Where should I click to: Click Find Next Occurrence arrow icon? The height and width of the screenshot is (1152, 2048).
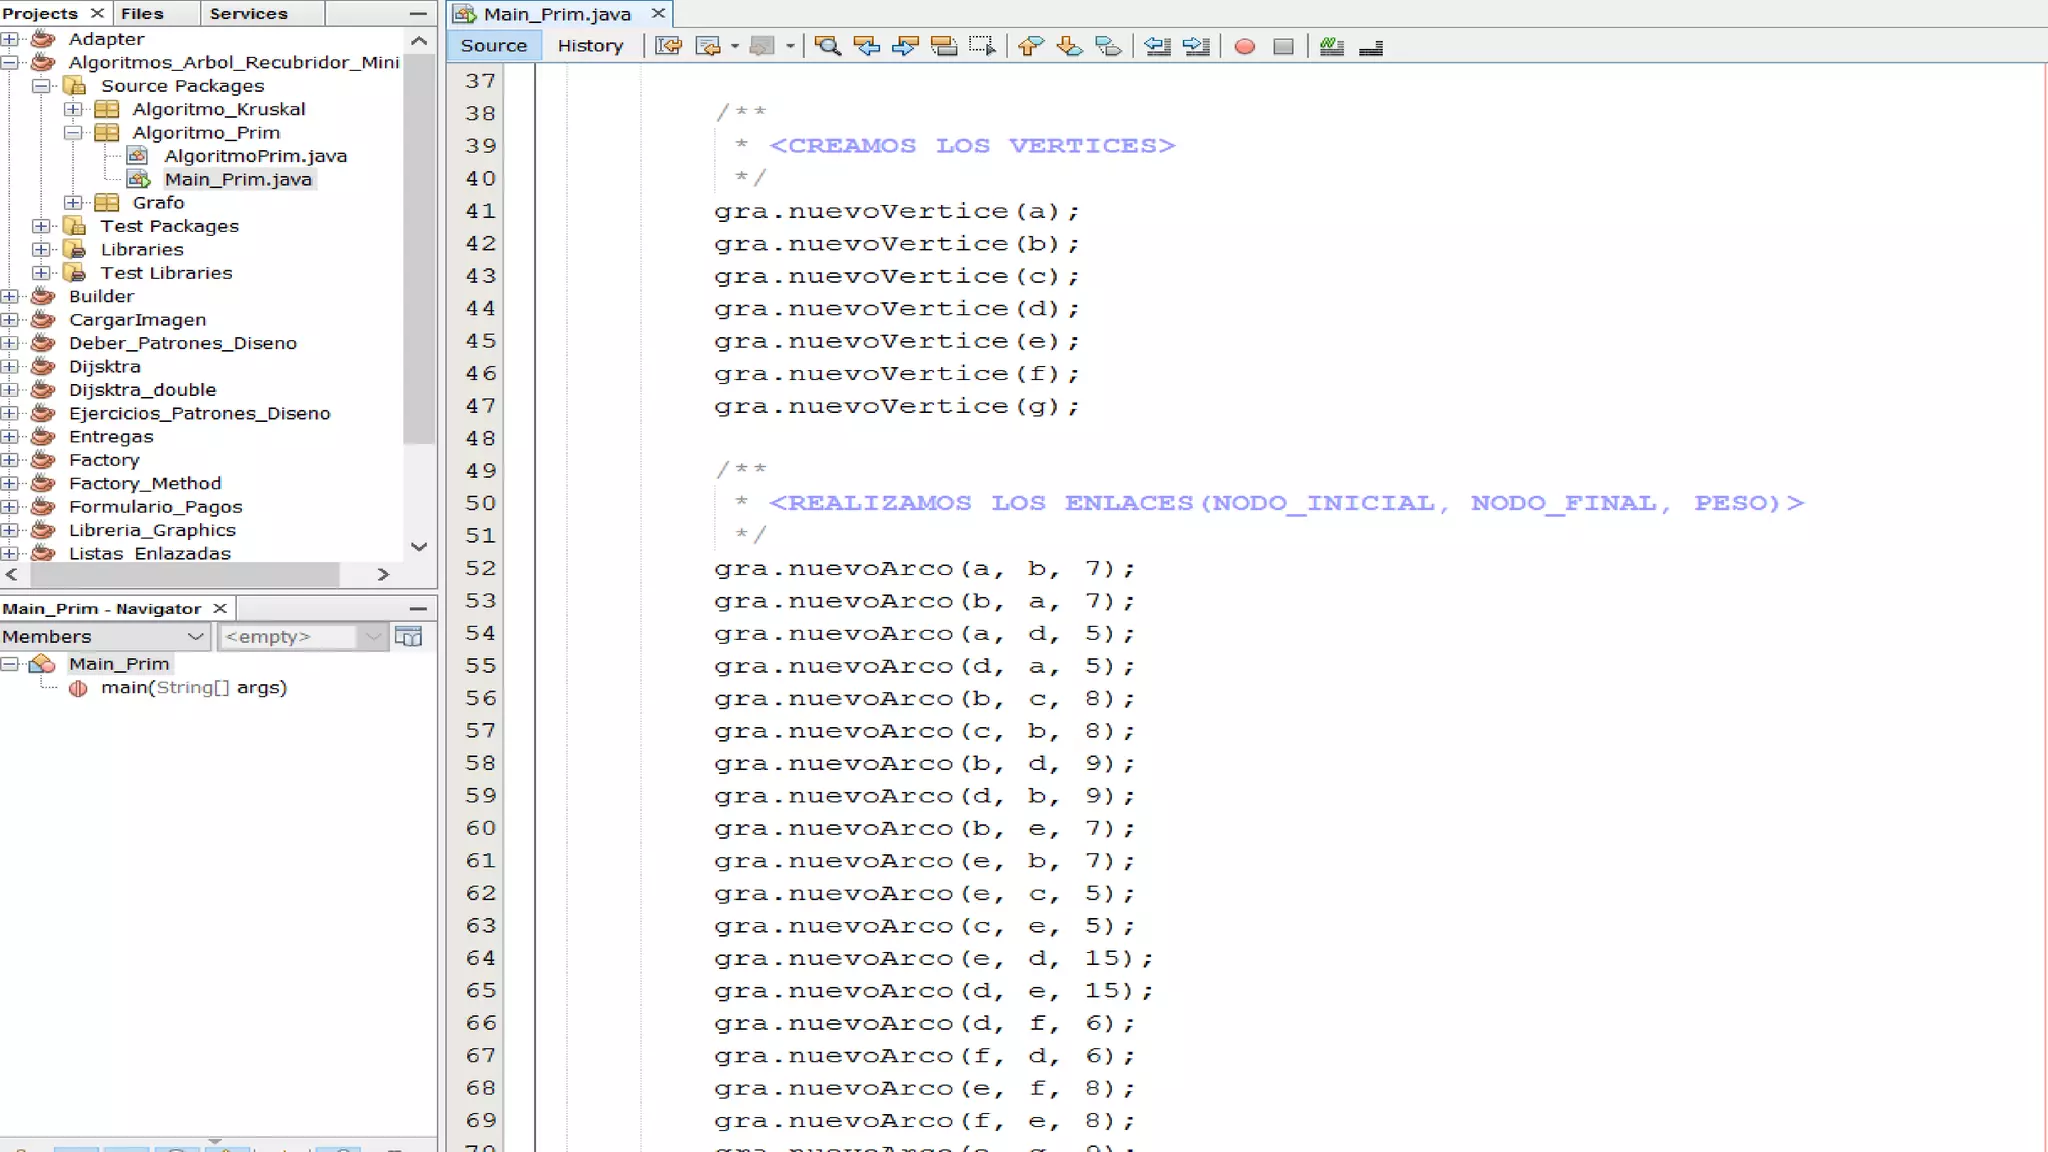(x=905, y=46)
